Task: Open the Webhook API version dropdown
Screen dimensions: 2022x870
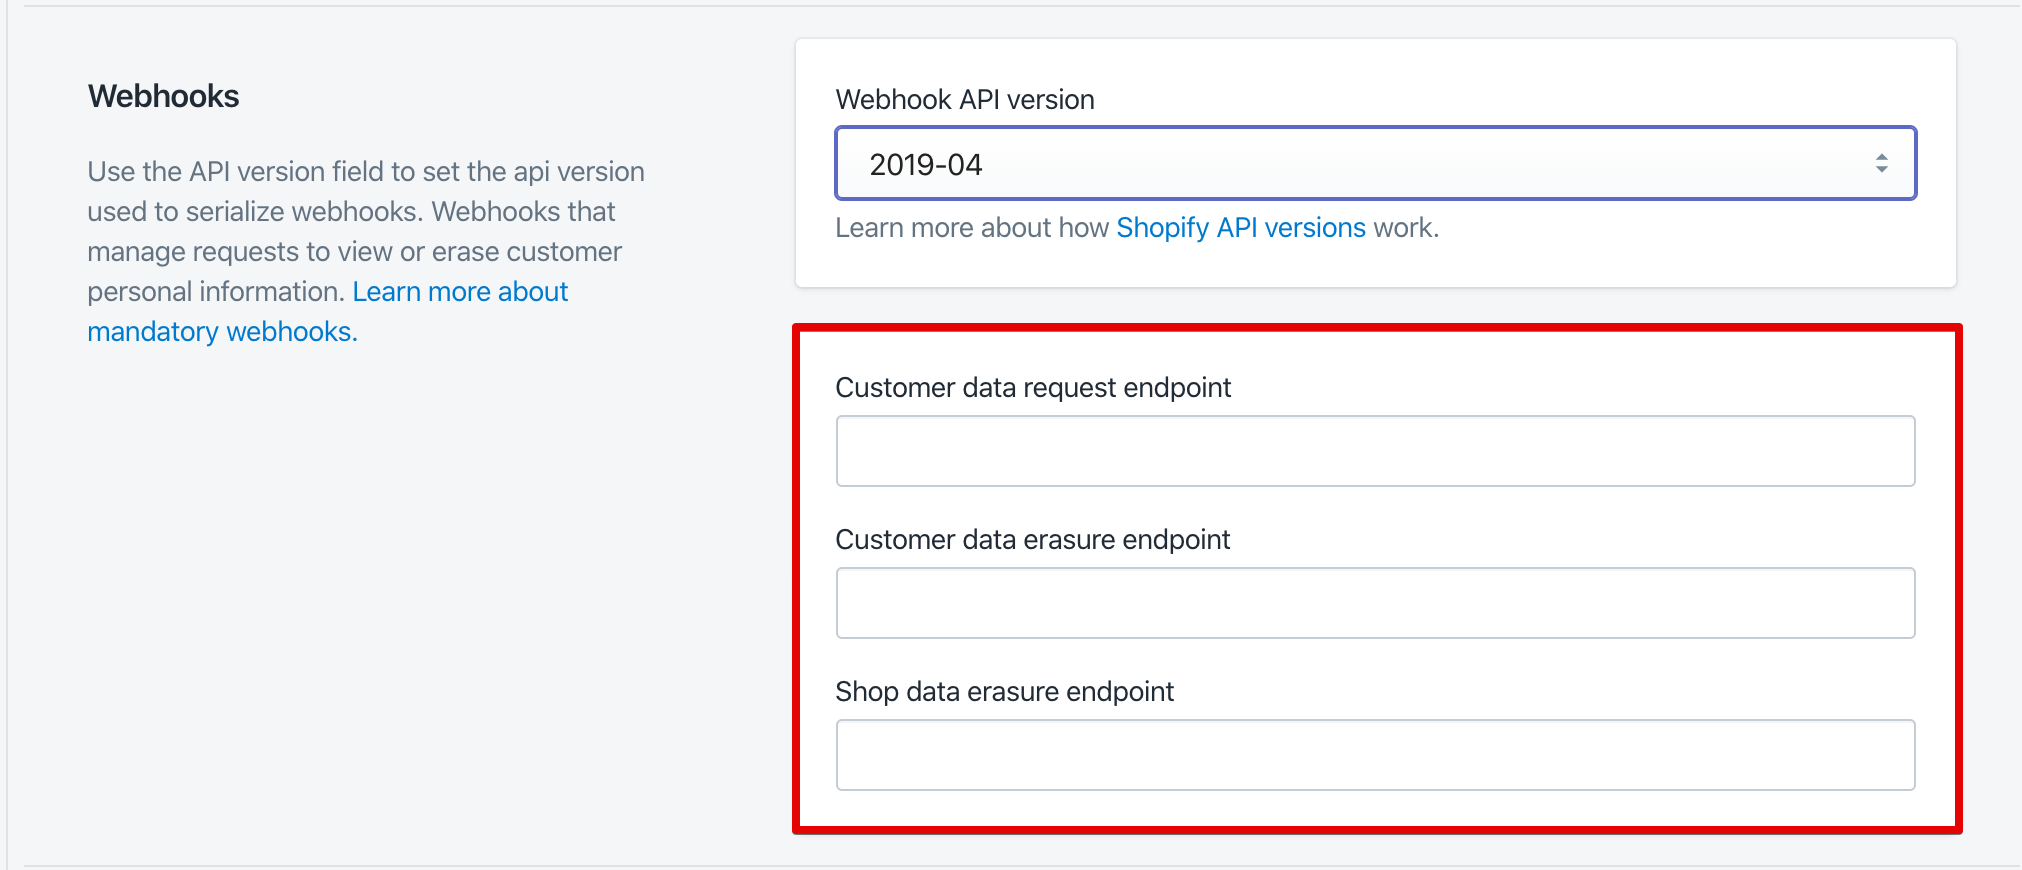Action: 1375,163
